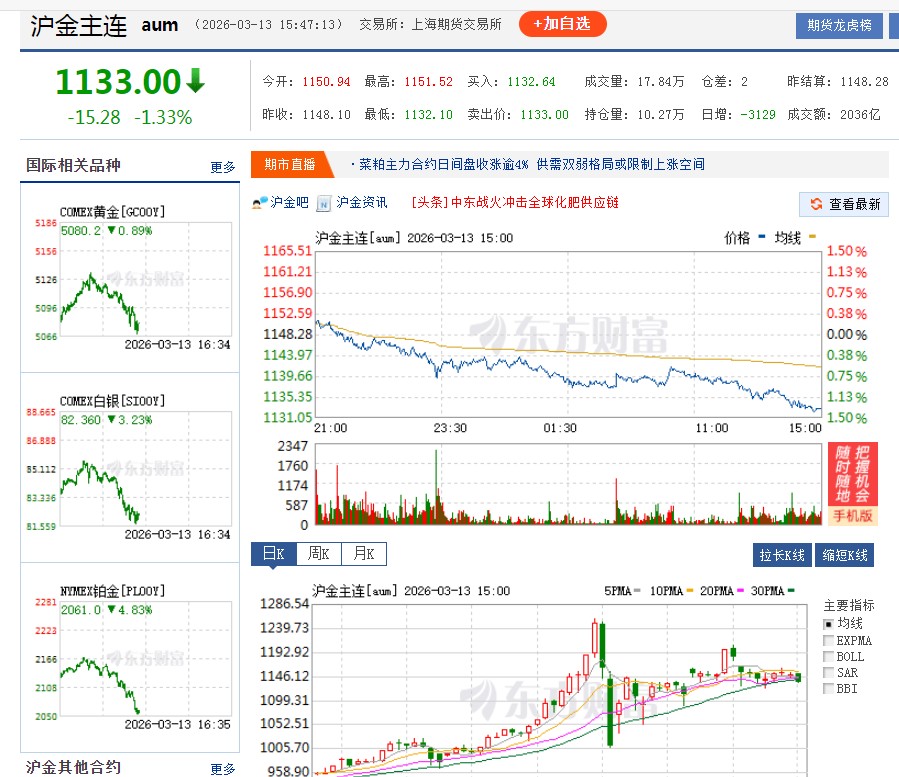Screen dimensions: 899x777
Task: Click the magenta 20PMA color marker
Action: (x=740, y=591)
